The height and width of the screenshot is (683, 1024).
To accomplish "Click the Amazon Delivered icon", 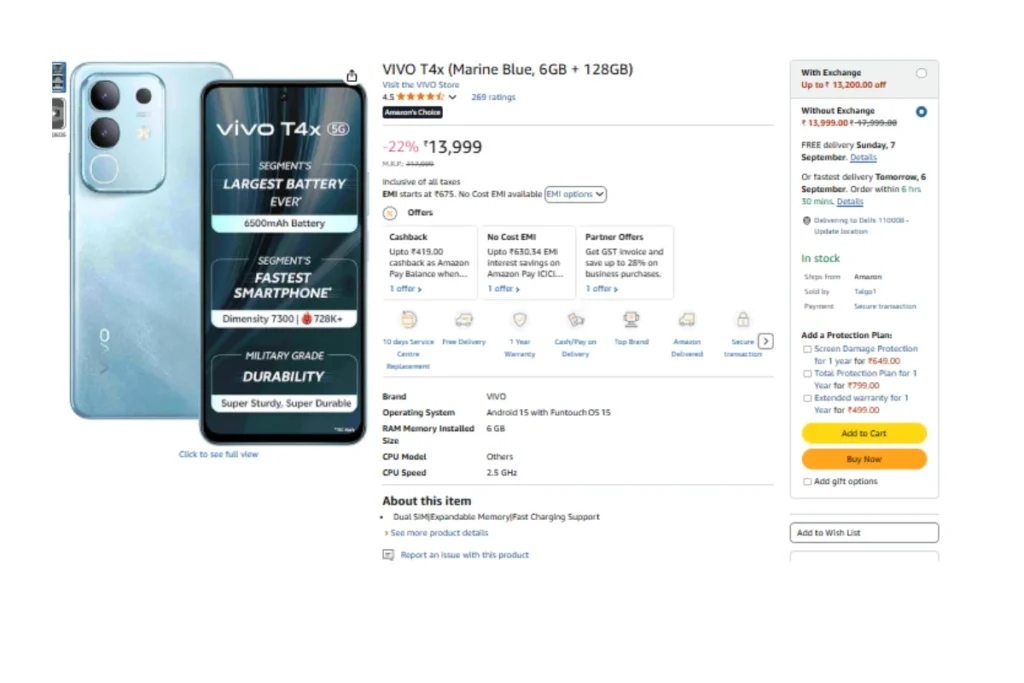I will coord(687,320).
